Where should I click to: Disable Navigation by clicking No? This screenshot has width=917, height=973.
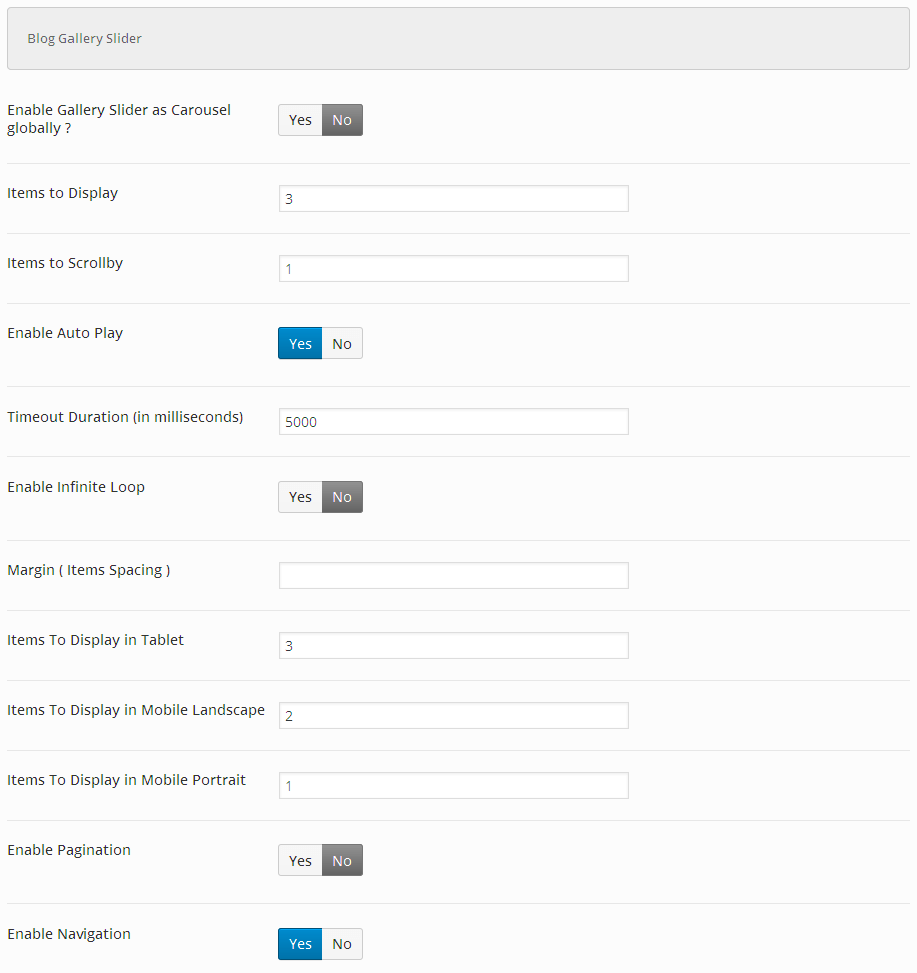[342, 944]
